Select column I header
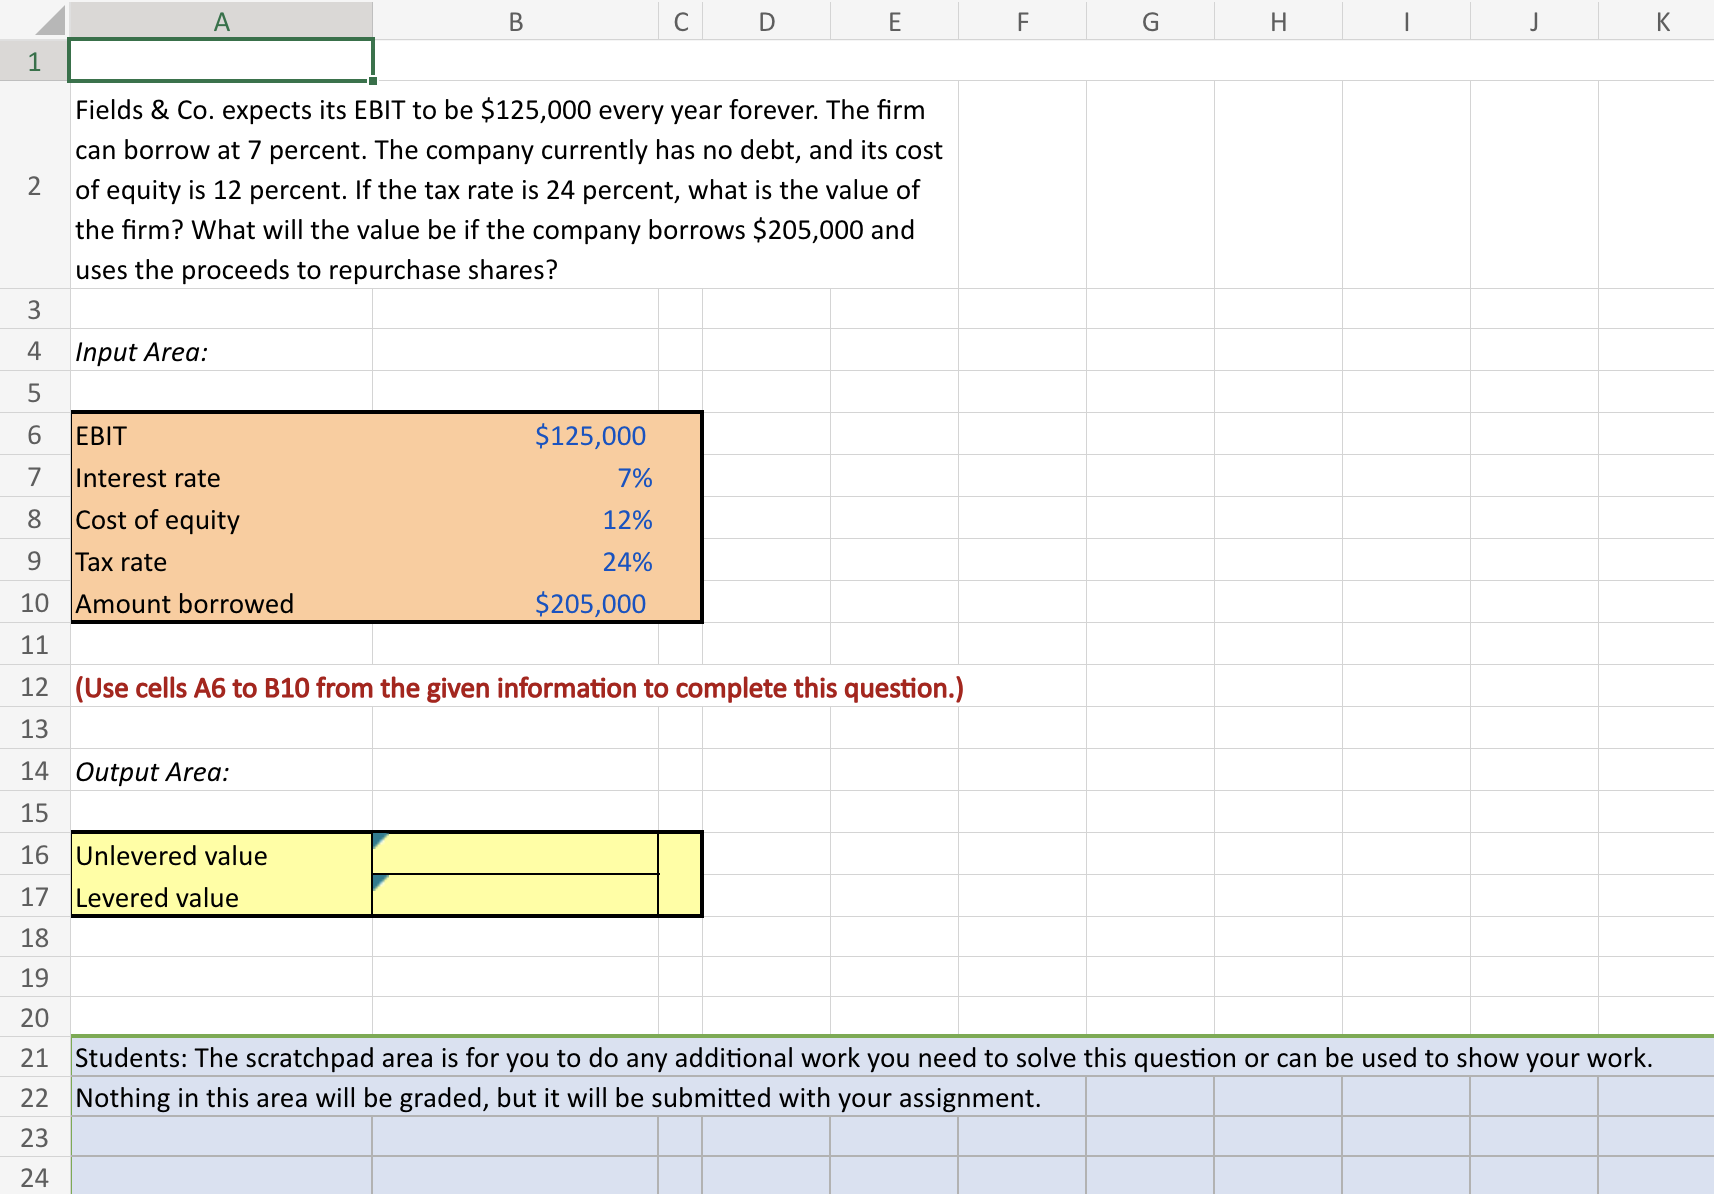The image size is (1714, 1194). click(x=1406, y=21)
